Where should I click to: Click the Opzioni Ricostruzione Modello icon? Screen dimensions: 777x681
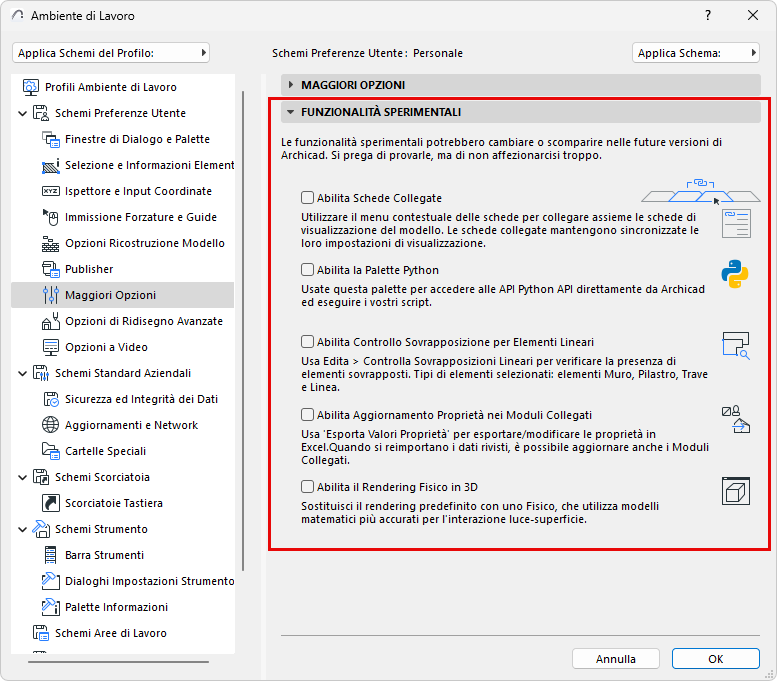51,243
